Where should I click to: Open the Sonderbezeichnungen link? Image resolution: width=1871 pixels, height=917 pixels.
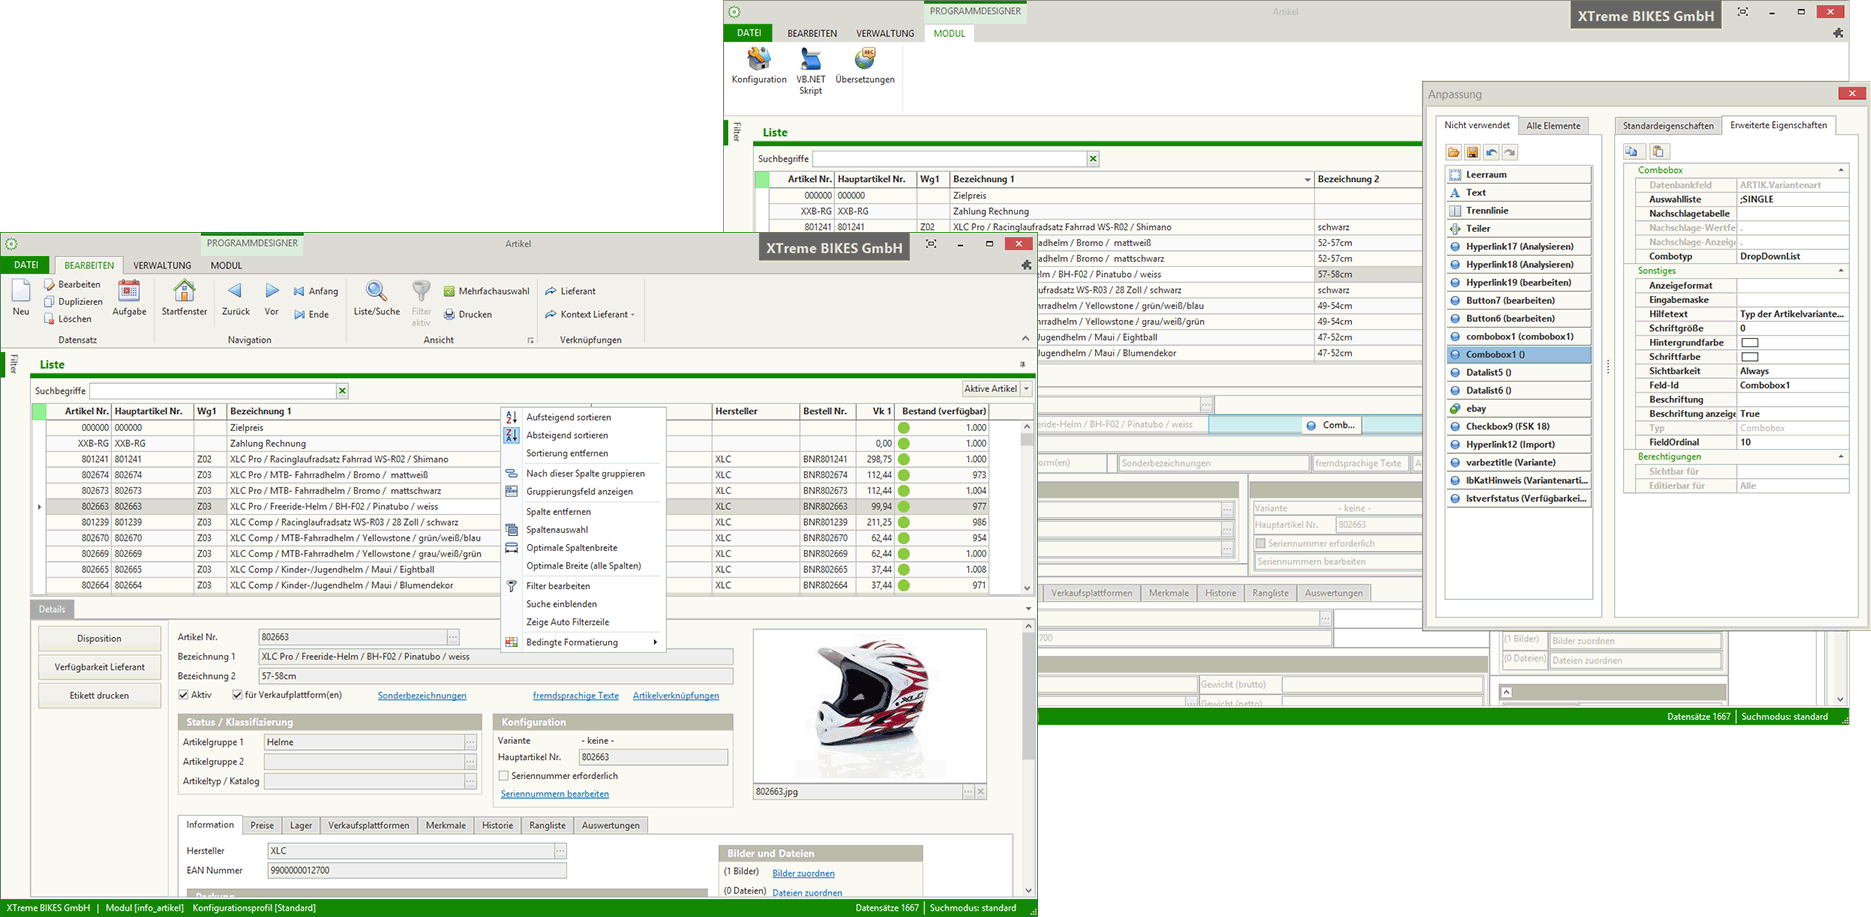tap(422, 696)
